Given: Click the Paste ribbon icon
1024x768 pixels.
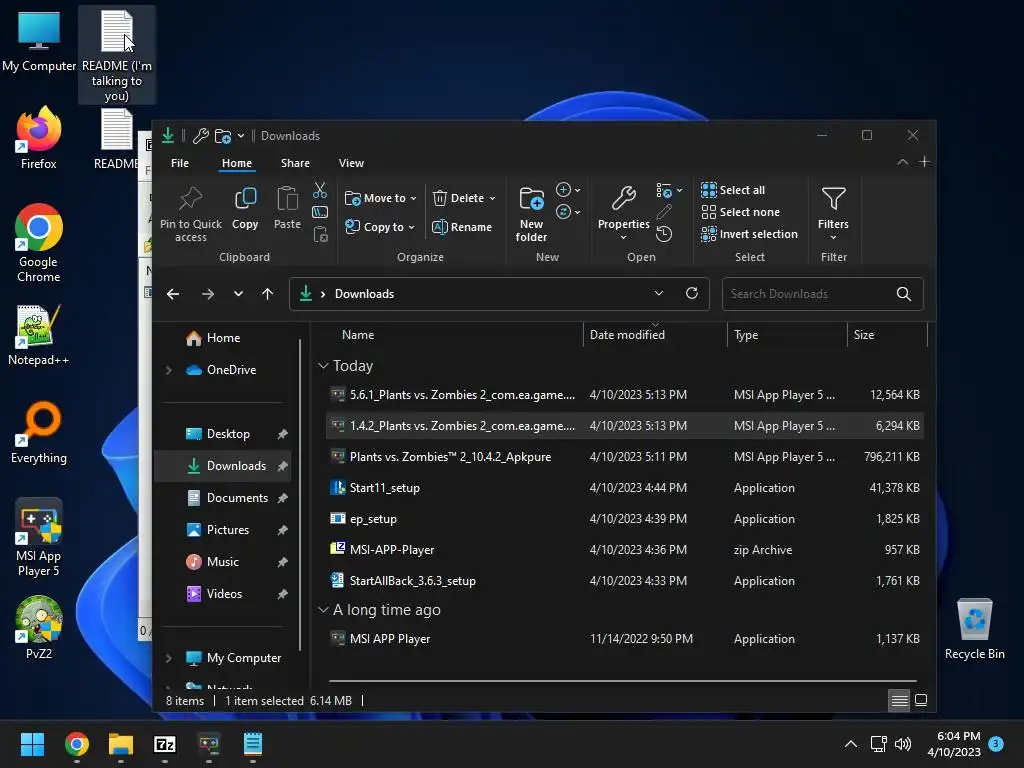Looking at the screenshot, I should pyautogui.click(x=287, y=198).
